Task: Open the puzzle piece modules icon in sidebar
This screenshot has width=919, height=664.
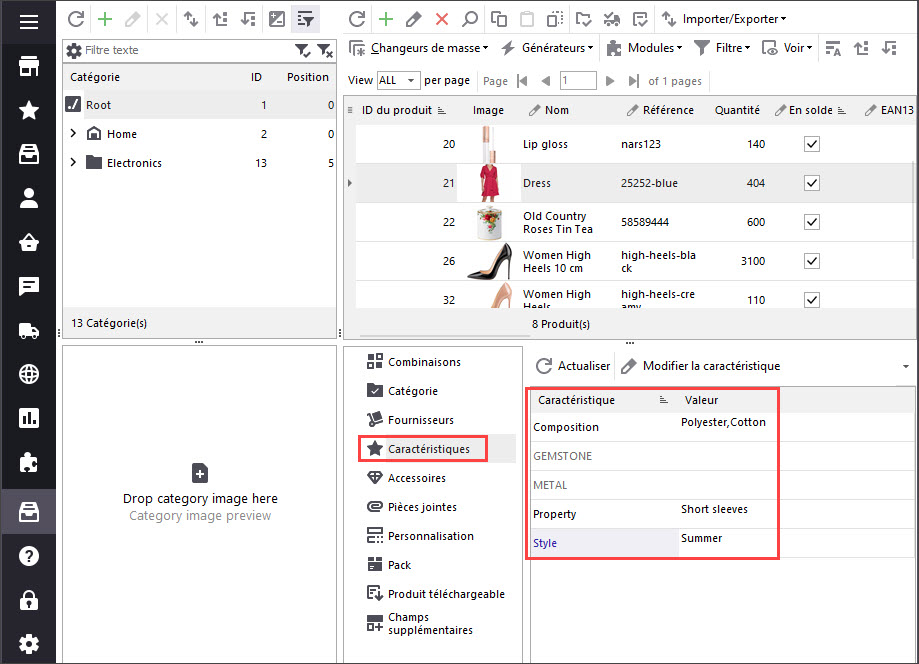Action: pyautogui.click(x=29, y=462)
